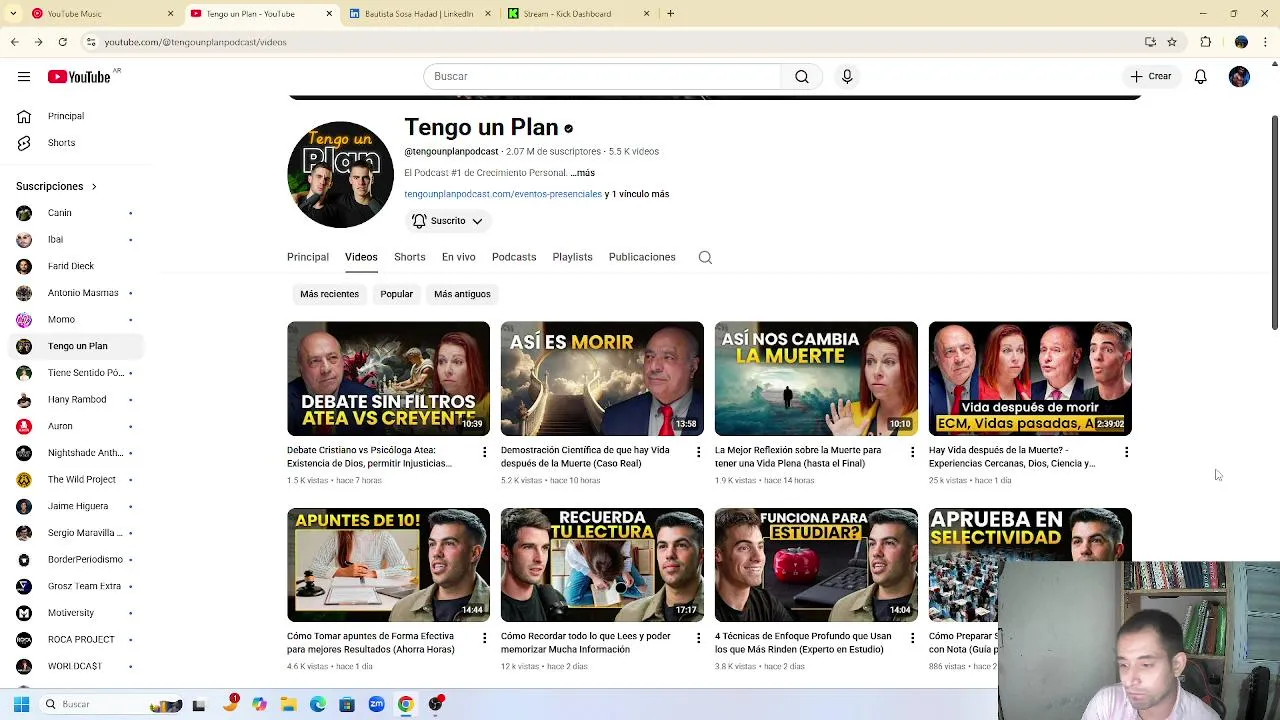
Task: Open options for Demostración Científica video
Action: [699, 452]
